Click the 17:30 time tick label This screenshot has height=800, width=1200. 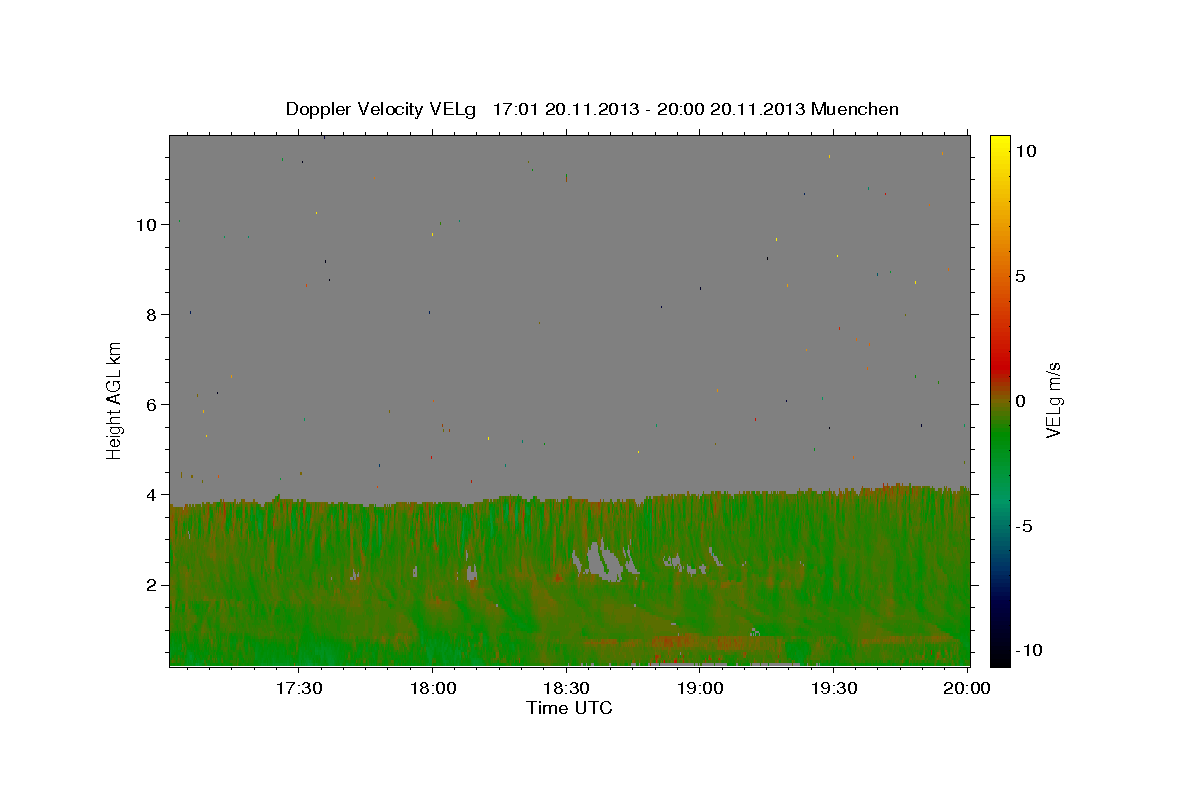(298, 688)
